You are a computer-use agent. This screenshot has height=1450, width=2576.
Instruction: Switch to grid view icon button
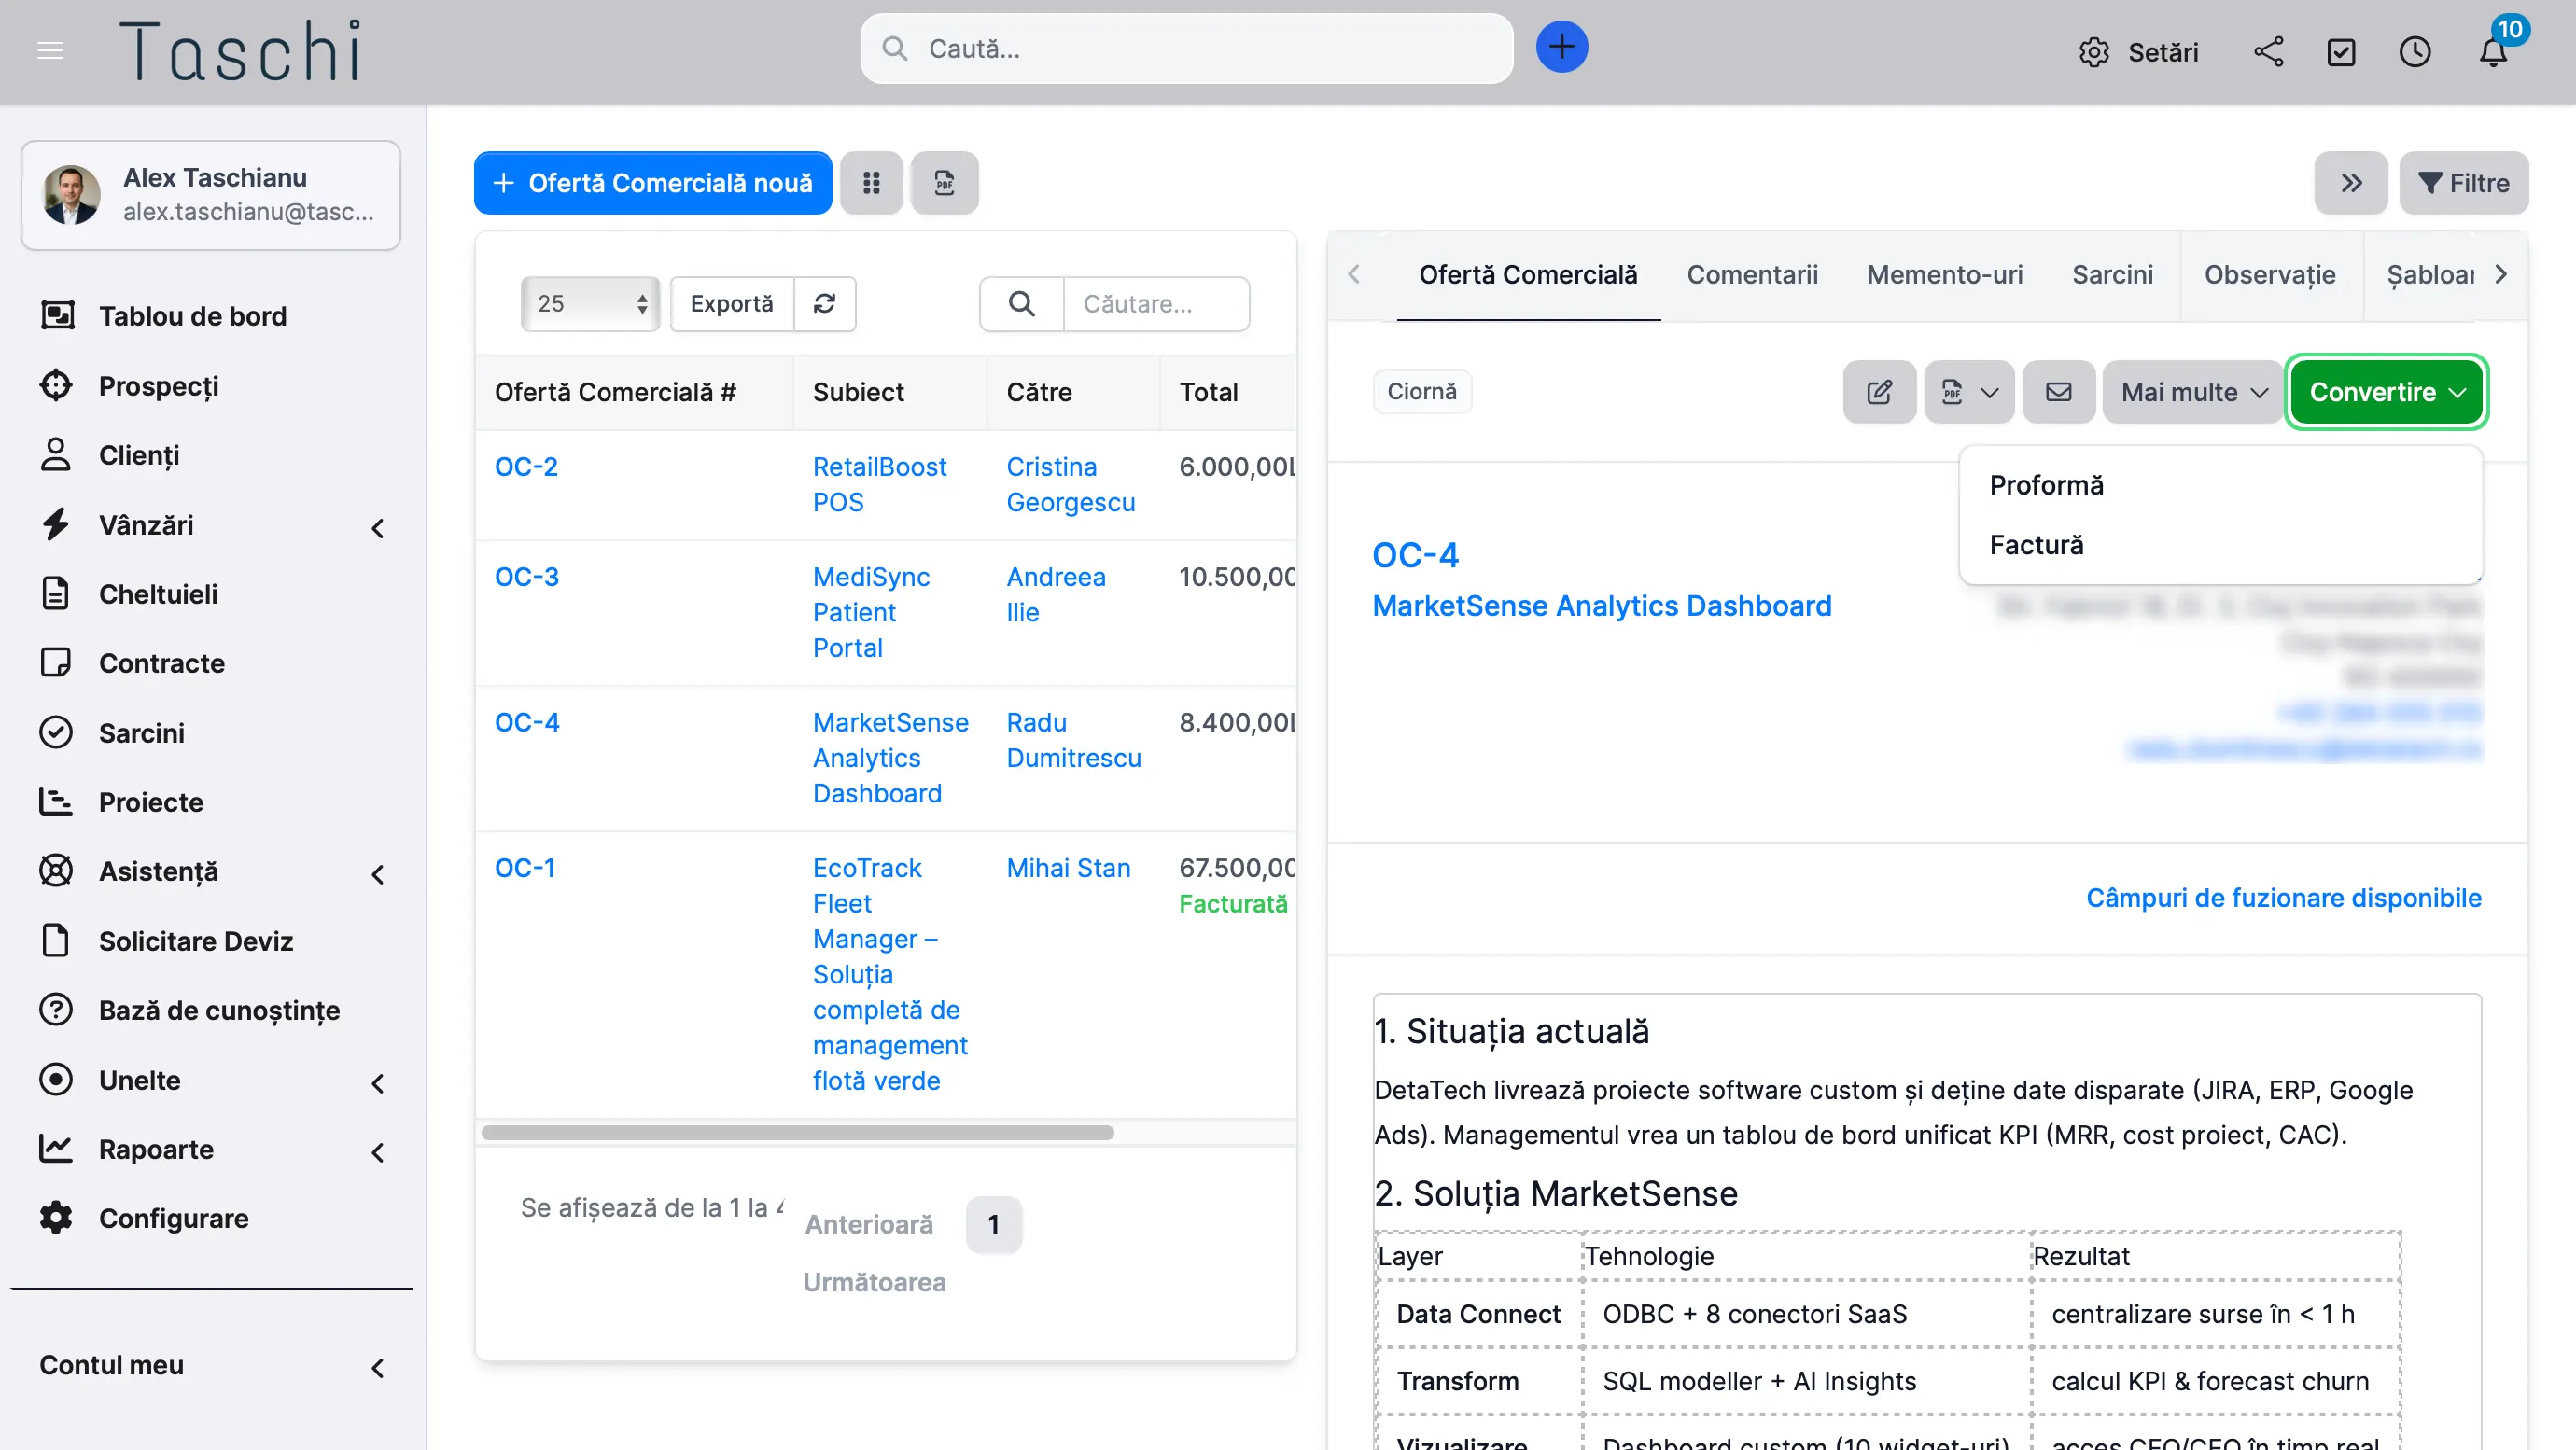pyautogui.click(x=871, y=183)
